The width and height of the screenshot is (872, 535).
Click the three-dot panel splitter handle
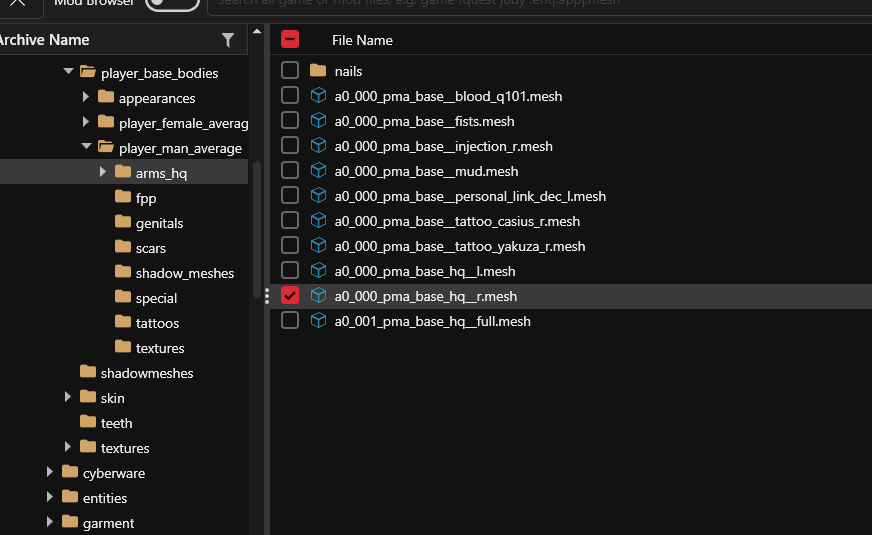(x=266, y=296)
